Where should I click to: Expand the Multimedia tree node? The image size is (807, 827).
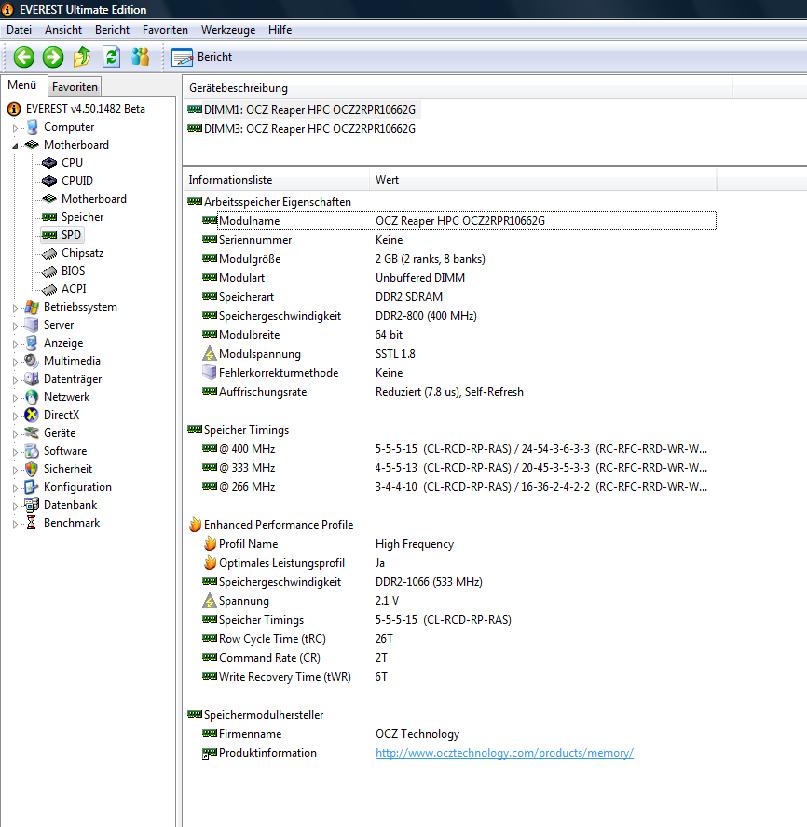15,362
